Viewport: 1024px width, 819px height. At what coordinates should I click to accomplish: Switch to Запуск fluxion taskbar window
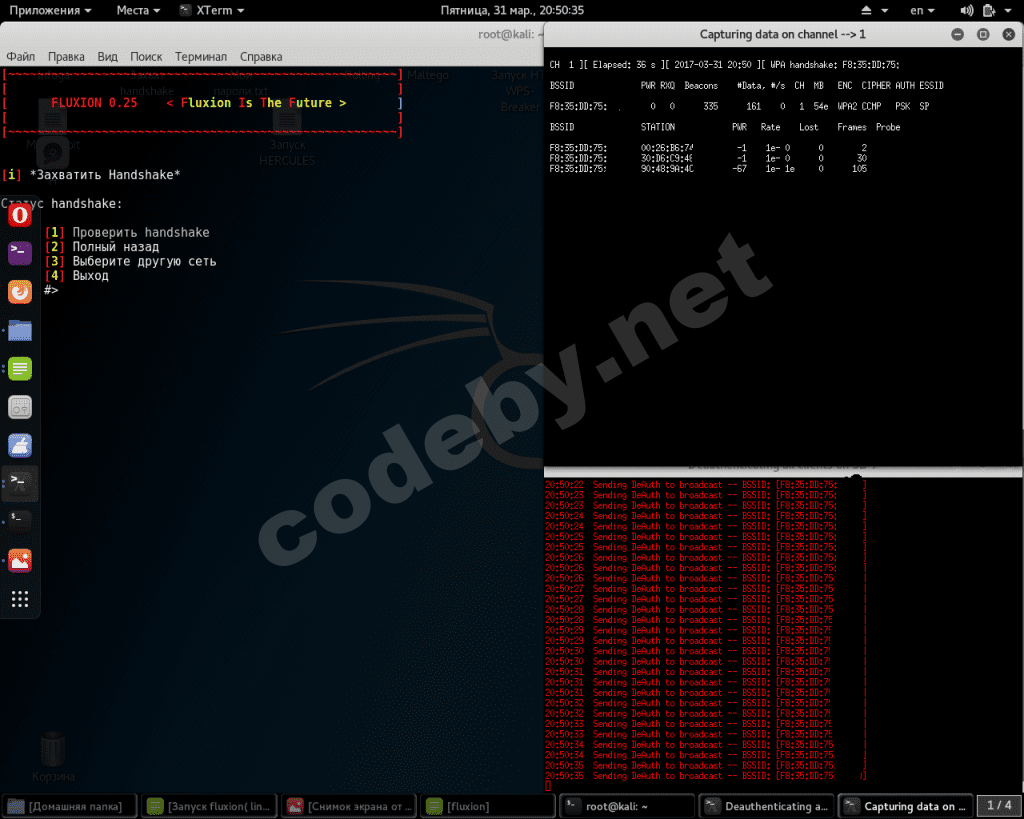pyautogui.click(x=209, y=807)
